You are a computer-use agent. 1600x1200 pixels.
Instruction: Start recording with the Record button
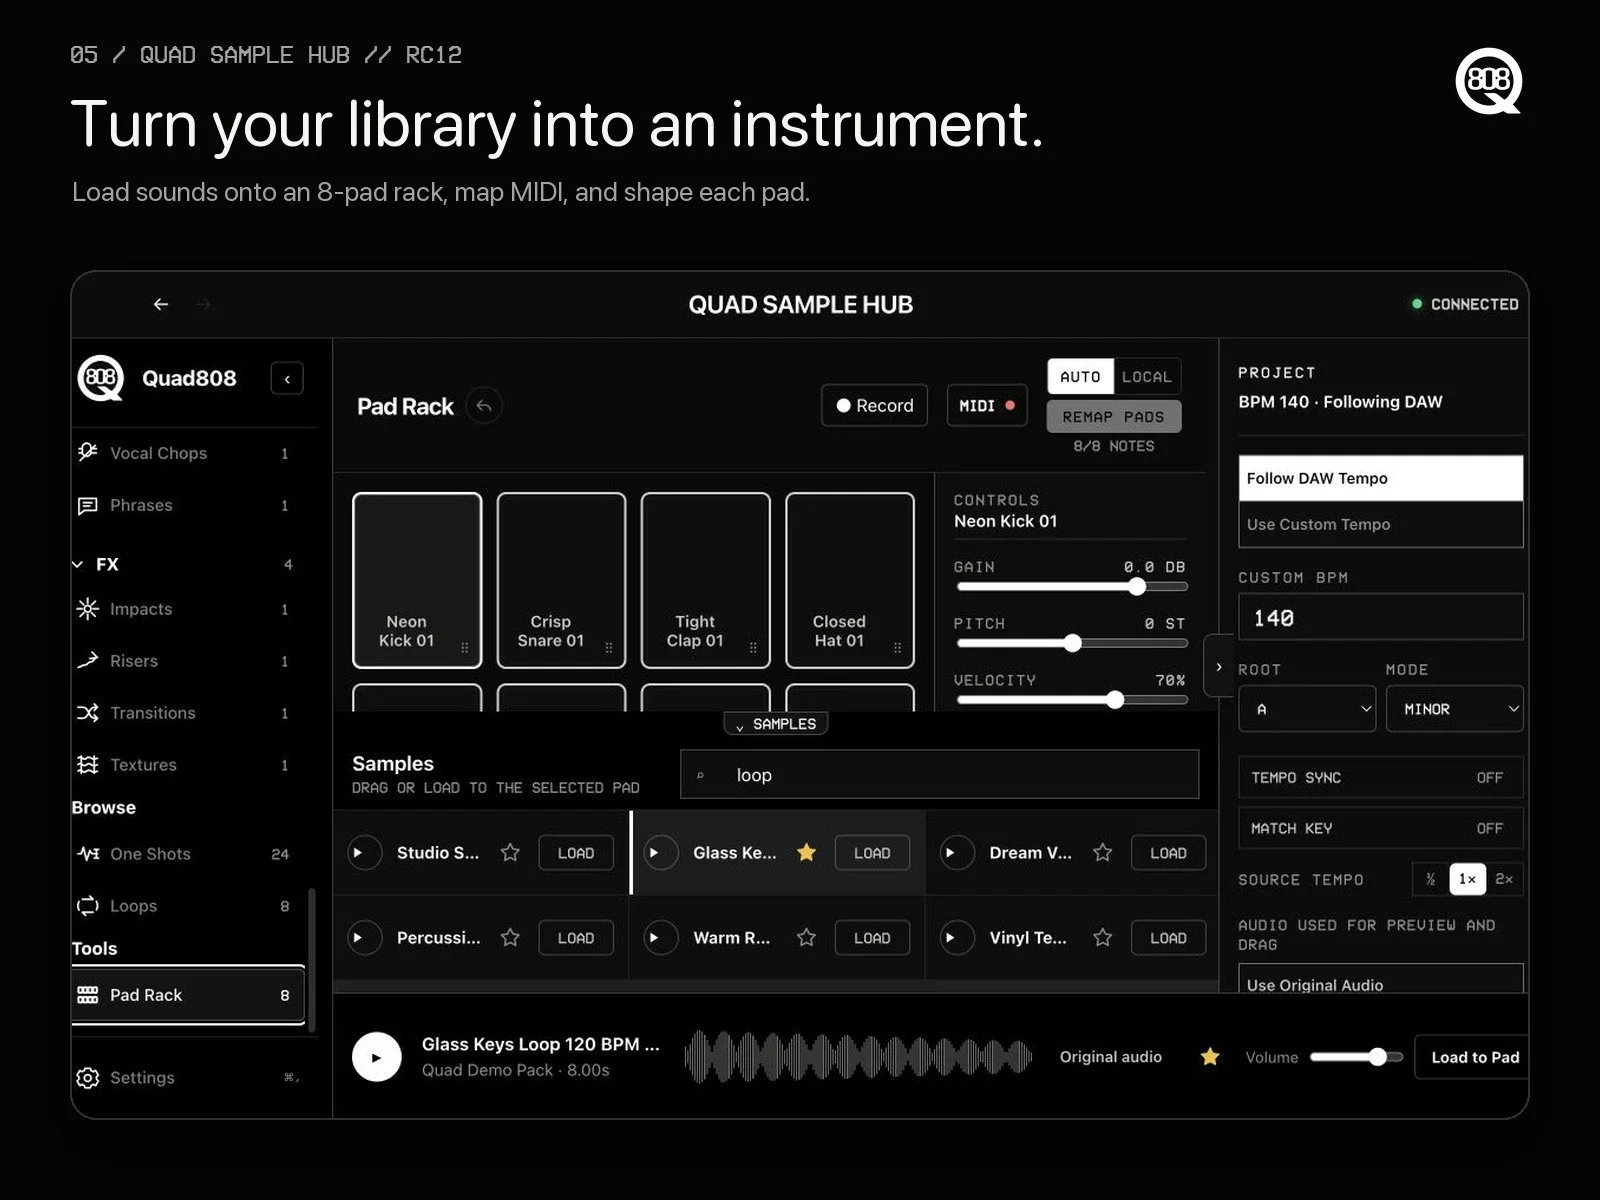coord(875,405)
